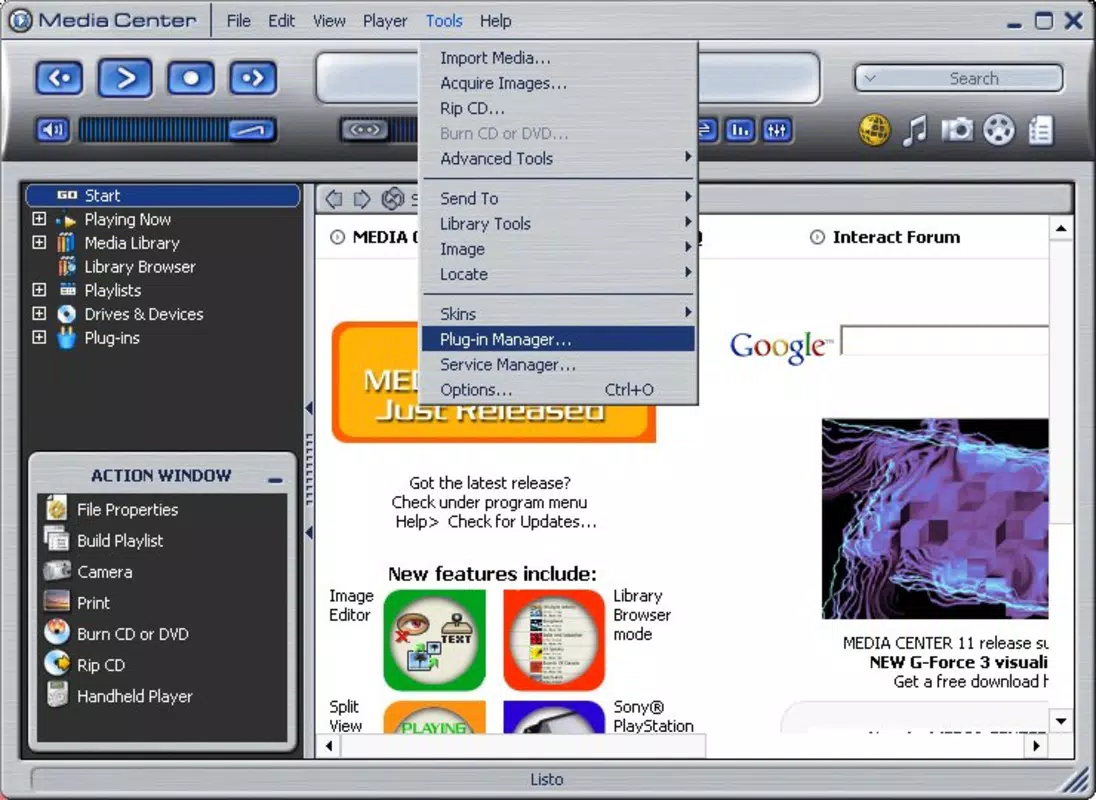Open Image submenu in Tools

[559, 249]
